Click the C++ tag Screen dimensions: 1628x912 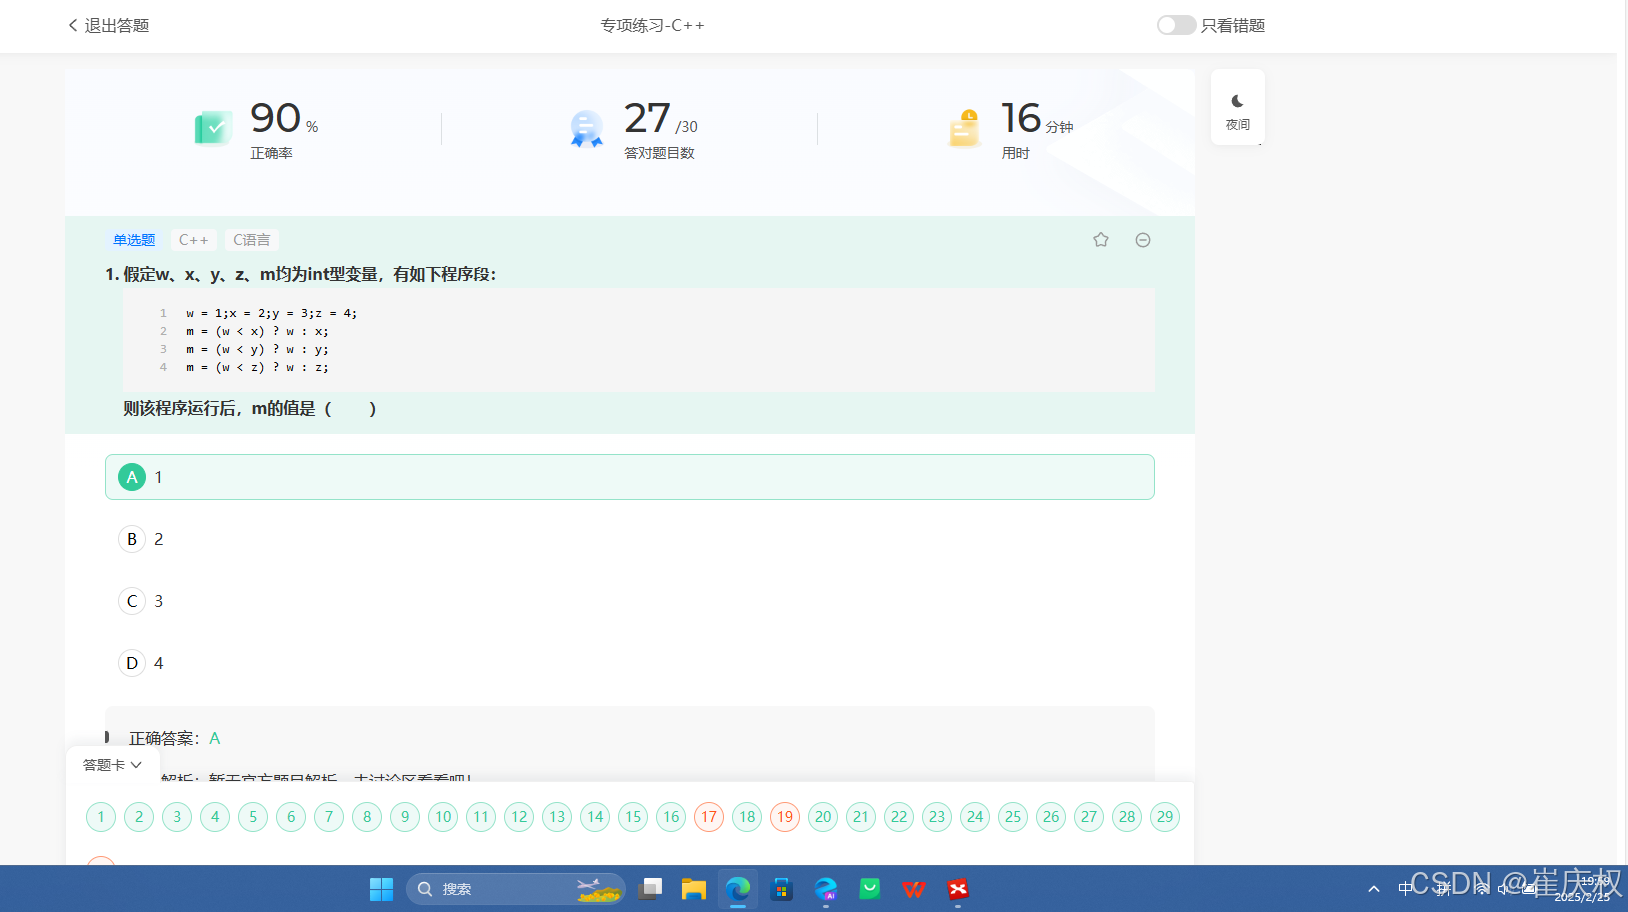193,240
